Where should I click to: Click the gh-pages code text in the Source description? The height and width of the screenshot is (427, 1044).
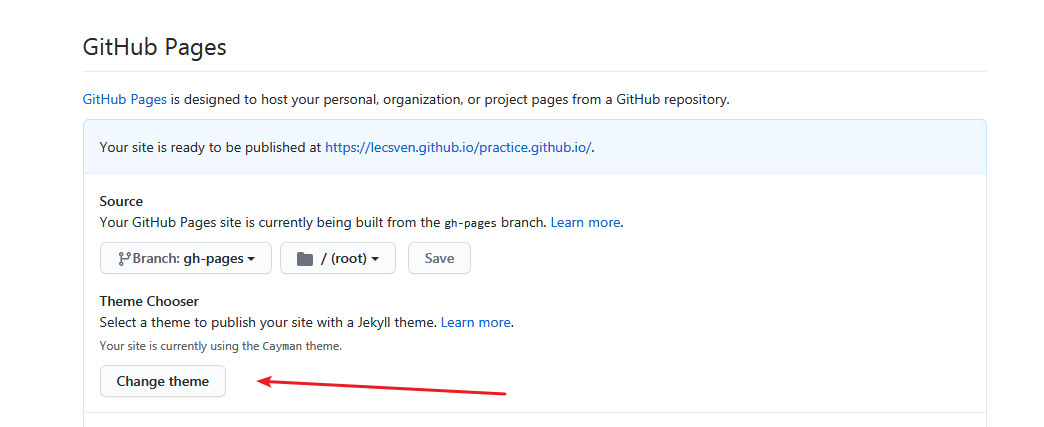470,223
